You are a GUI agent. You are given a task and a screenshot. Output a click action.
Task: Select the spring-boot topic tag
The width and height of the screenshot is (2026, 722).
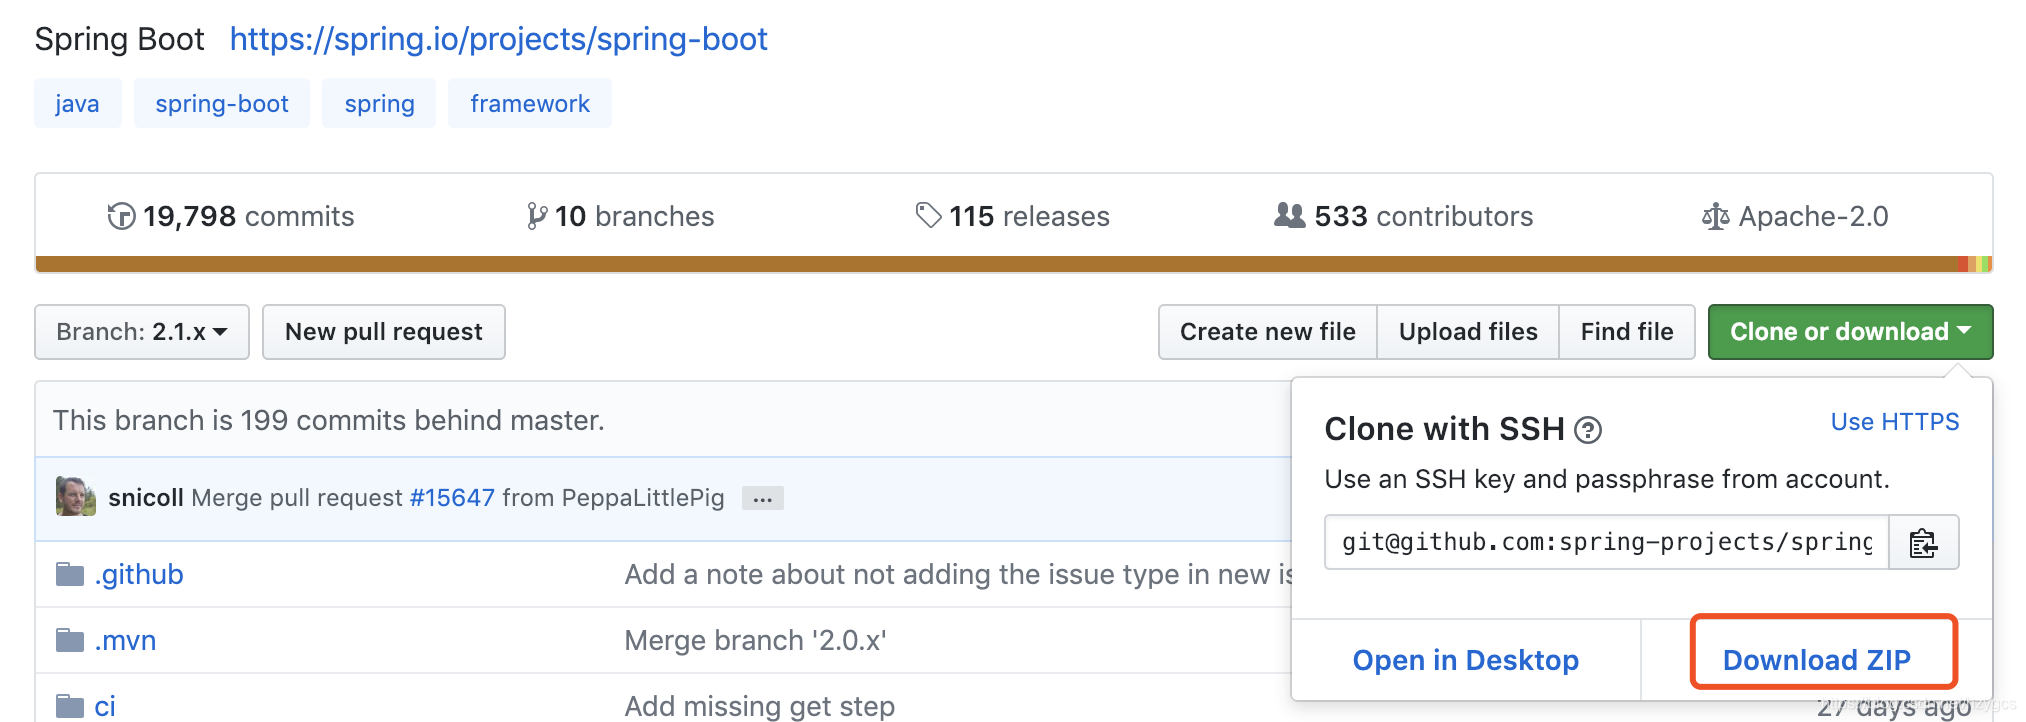pyautogui.click(x=222, y=104)
